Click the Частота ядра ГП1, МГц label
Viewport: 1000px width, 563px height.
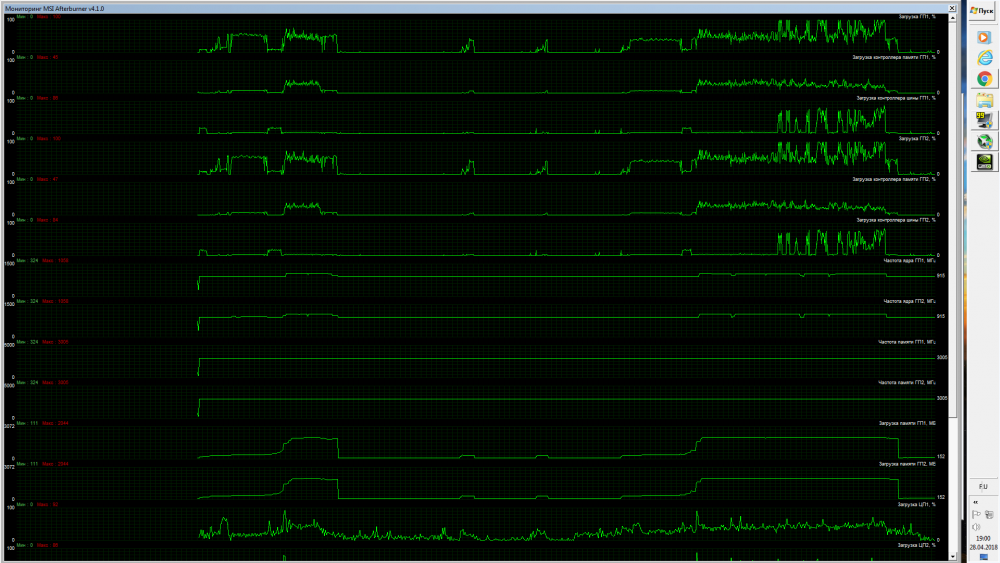[909, 261]
